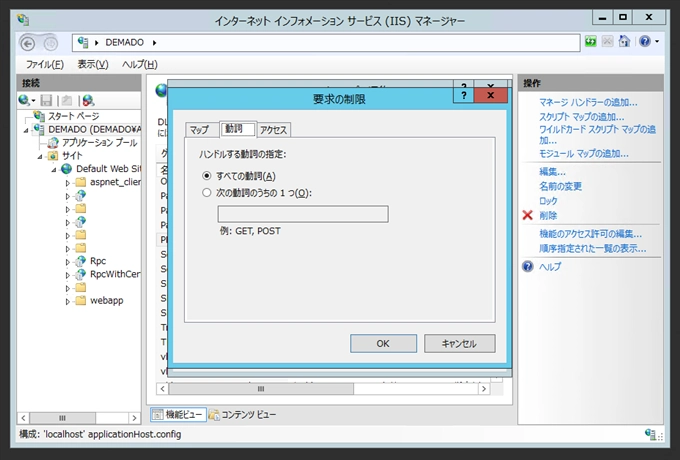Click the RpcWithCert application icon

81,274
